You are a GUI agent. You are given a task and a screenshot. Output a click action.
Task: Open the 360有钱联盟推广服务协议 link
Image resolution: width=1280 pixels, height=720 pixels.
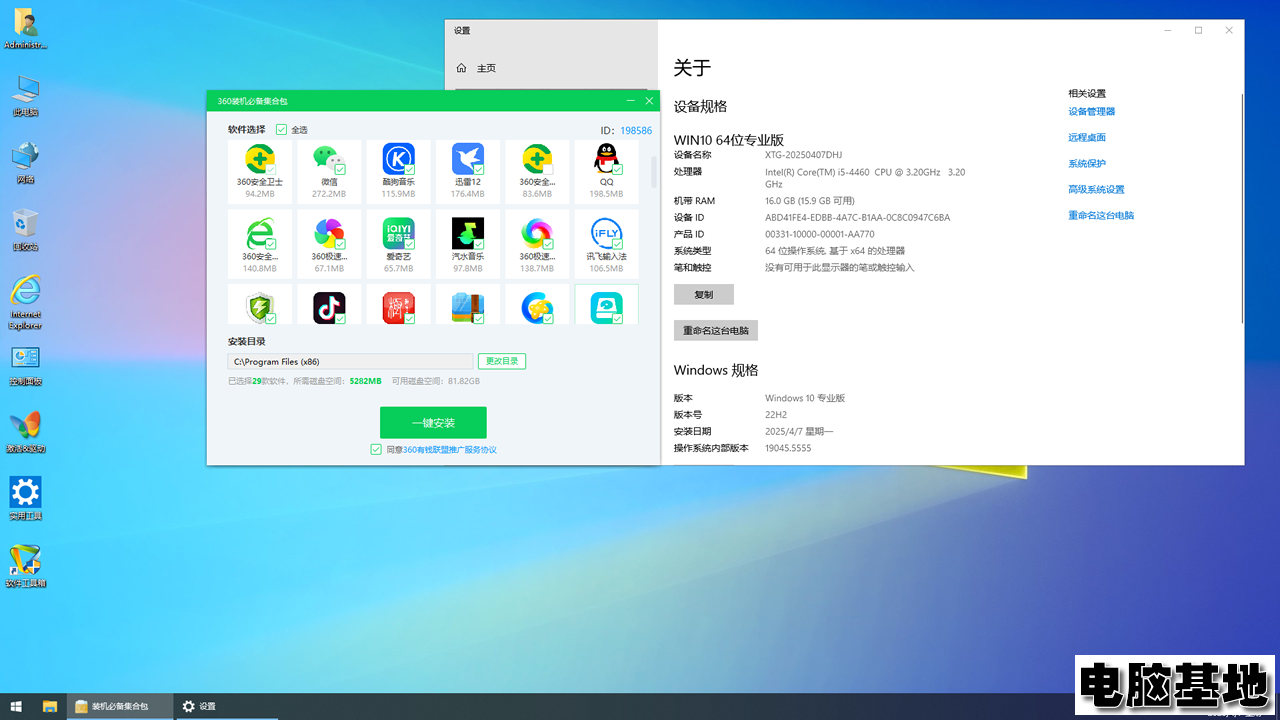(450, 450)
